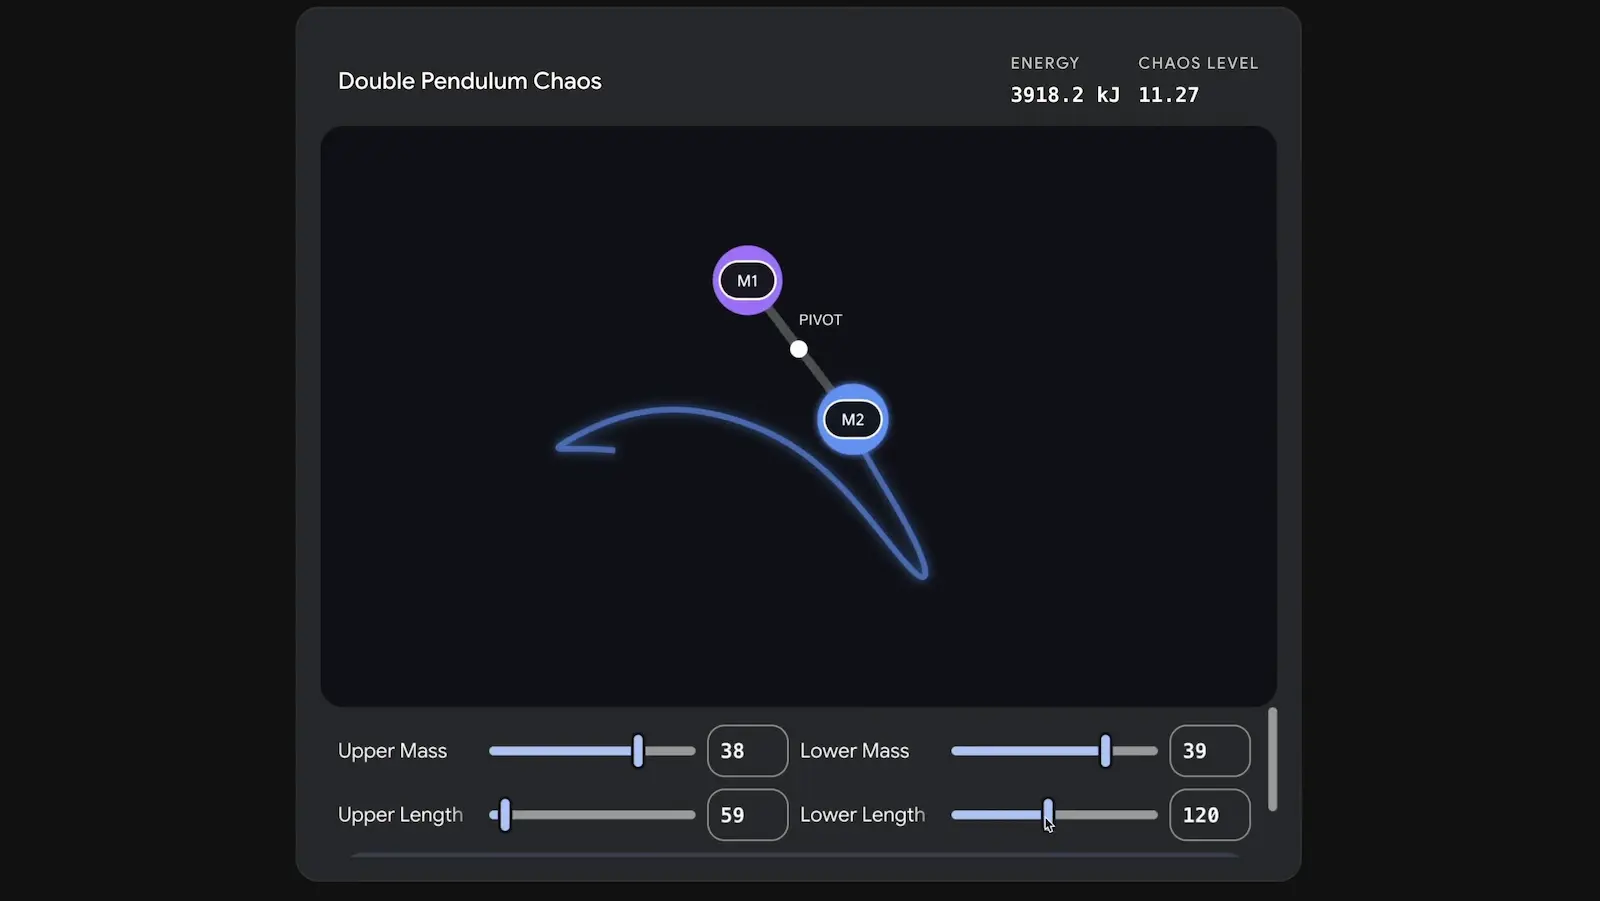Click the Chaos Level value 11.27

[1168, 95]
